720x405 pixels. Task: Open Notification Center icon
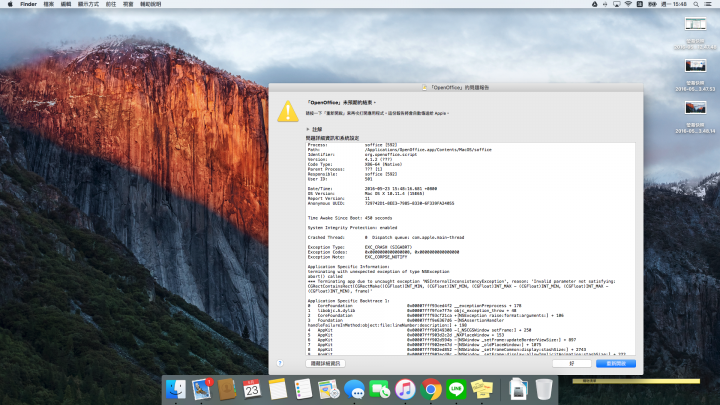(709, 4)
